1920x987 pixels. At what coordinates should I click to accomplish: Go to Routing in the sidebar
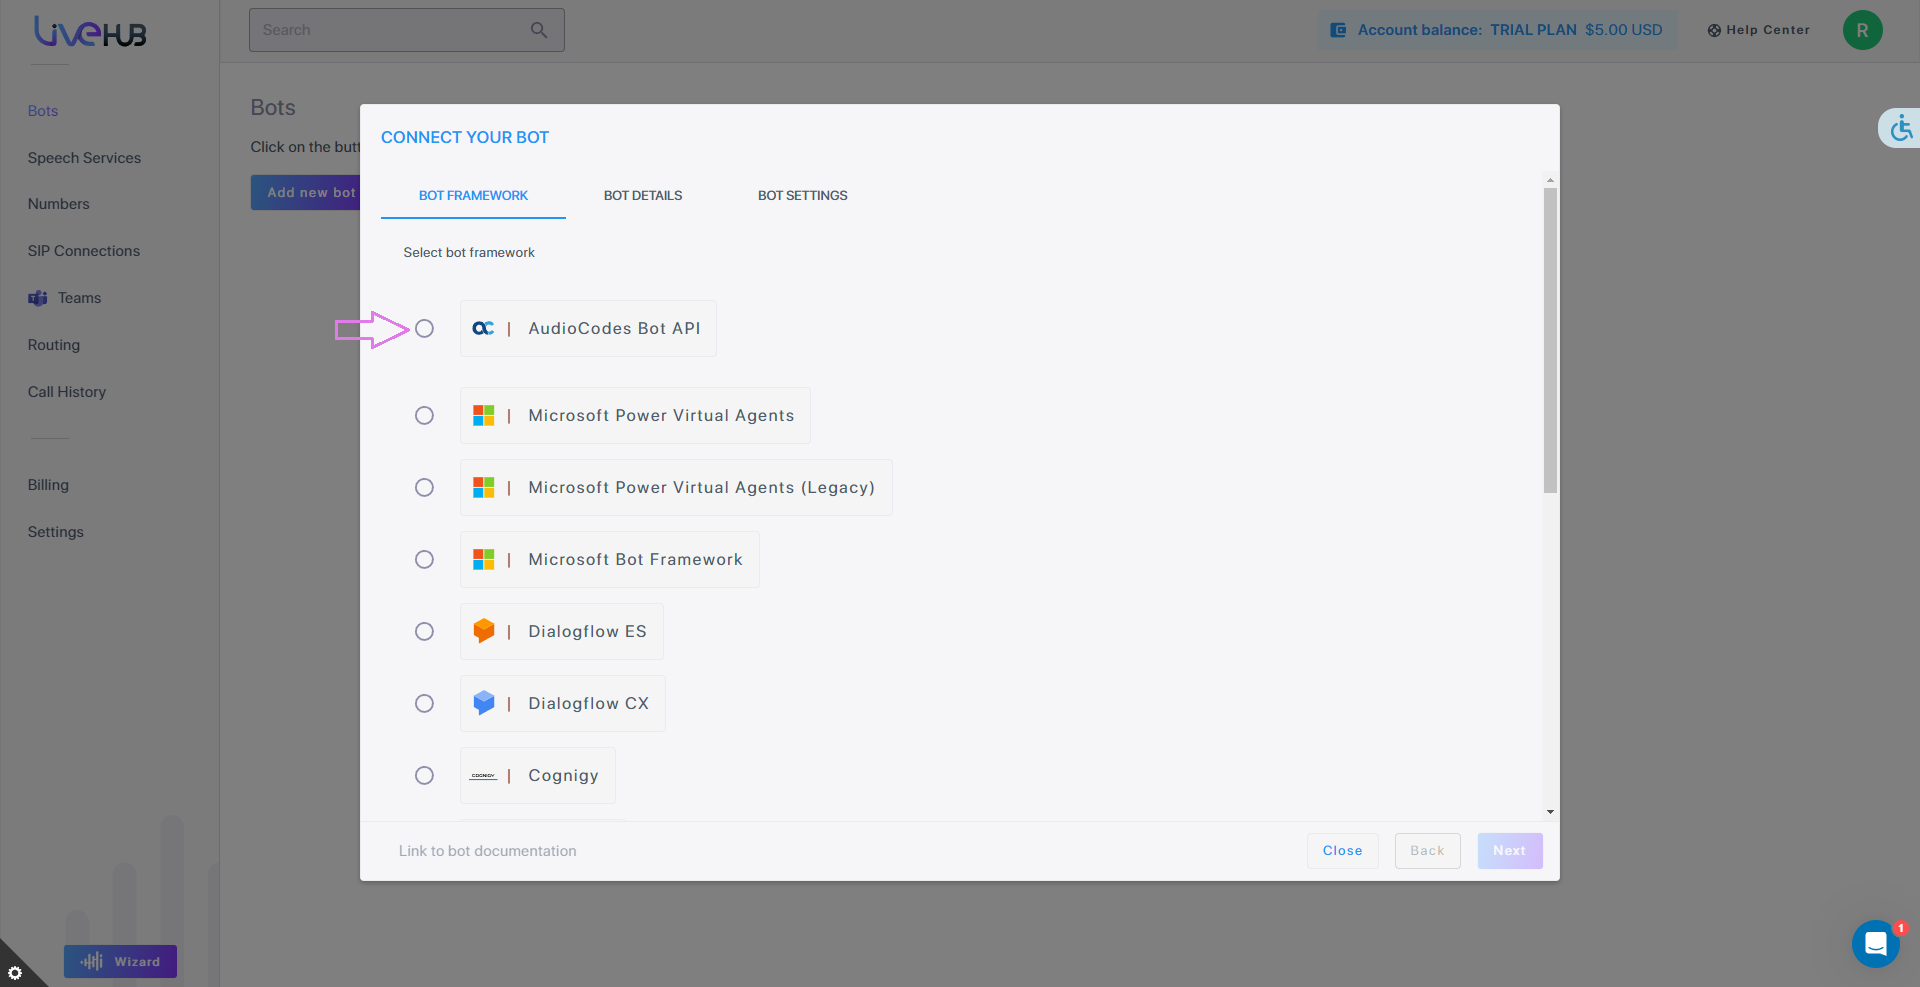54,345
